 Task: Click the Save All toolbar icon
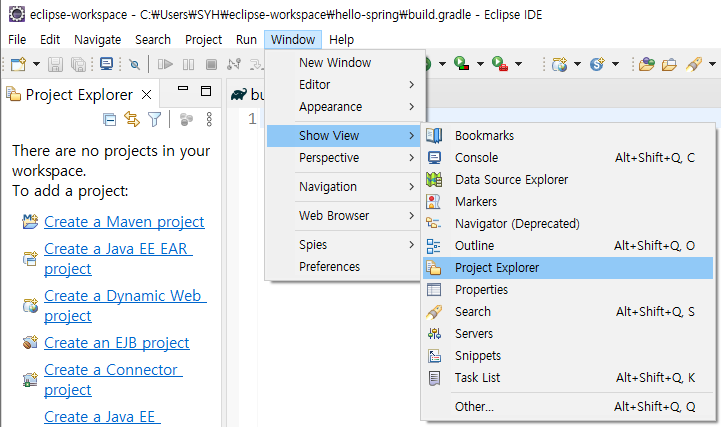pyautogui.click(x=78, y=64)
